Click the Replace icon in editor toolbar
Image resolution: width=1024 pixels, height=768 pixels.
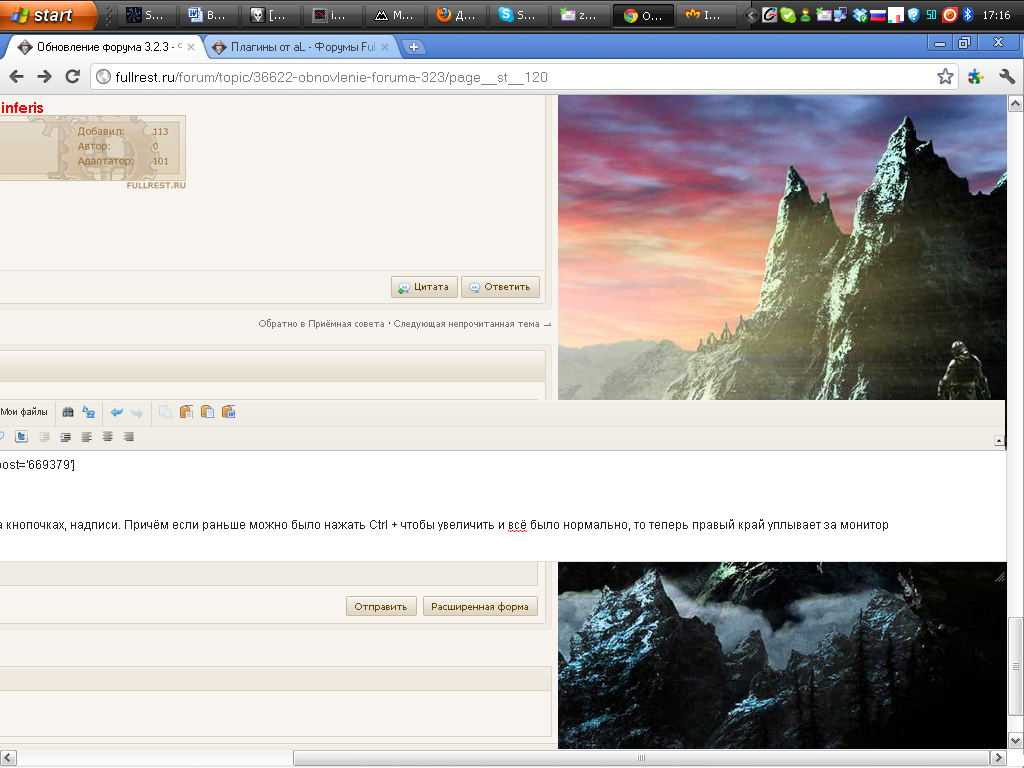coord(89,412)
